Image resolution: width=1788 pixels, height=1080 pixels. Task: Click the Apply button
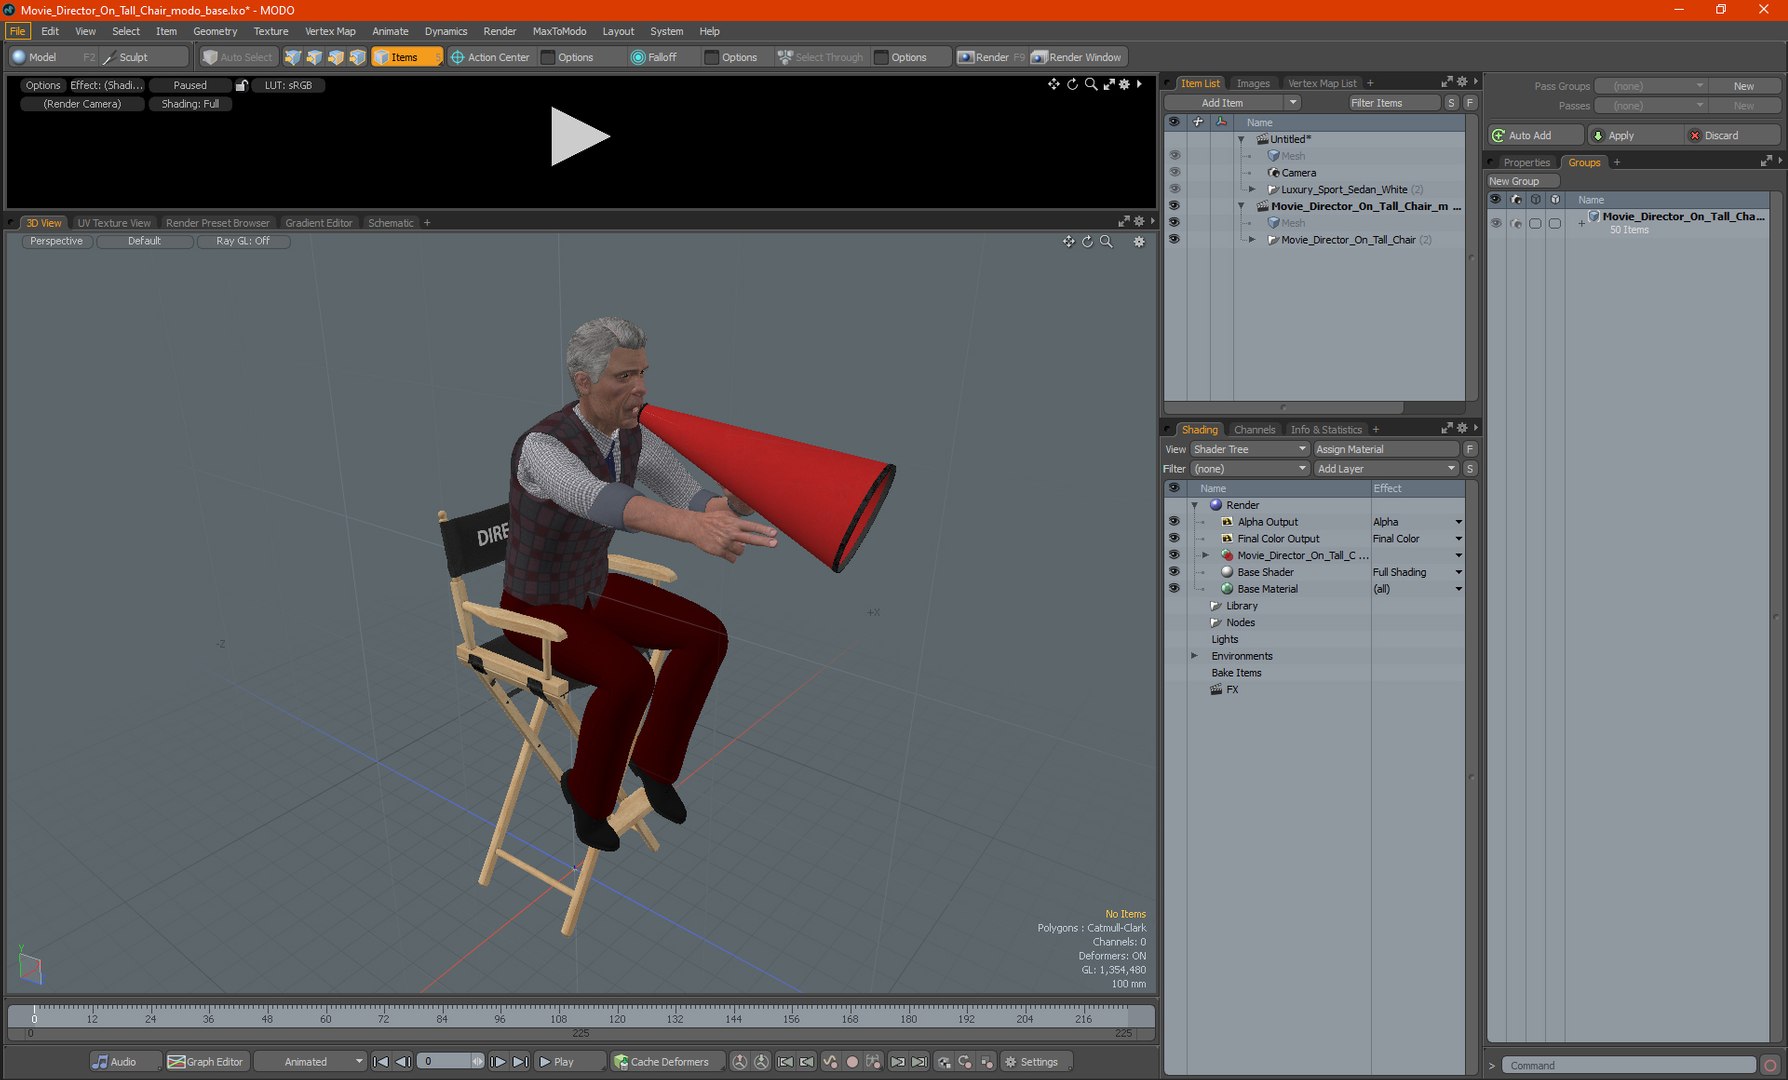coord(1634,135)
